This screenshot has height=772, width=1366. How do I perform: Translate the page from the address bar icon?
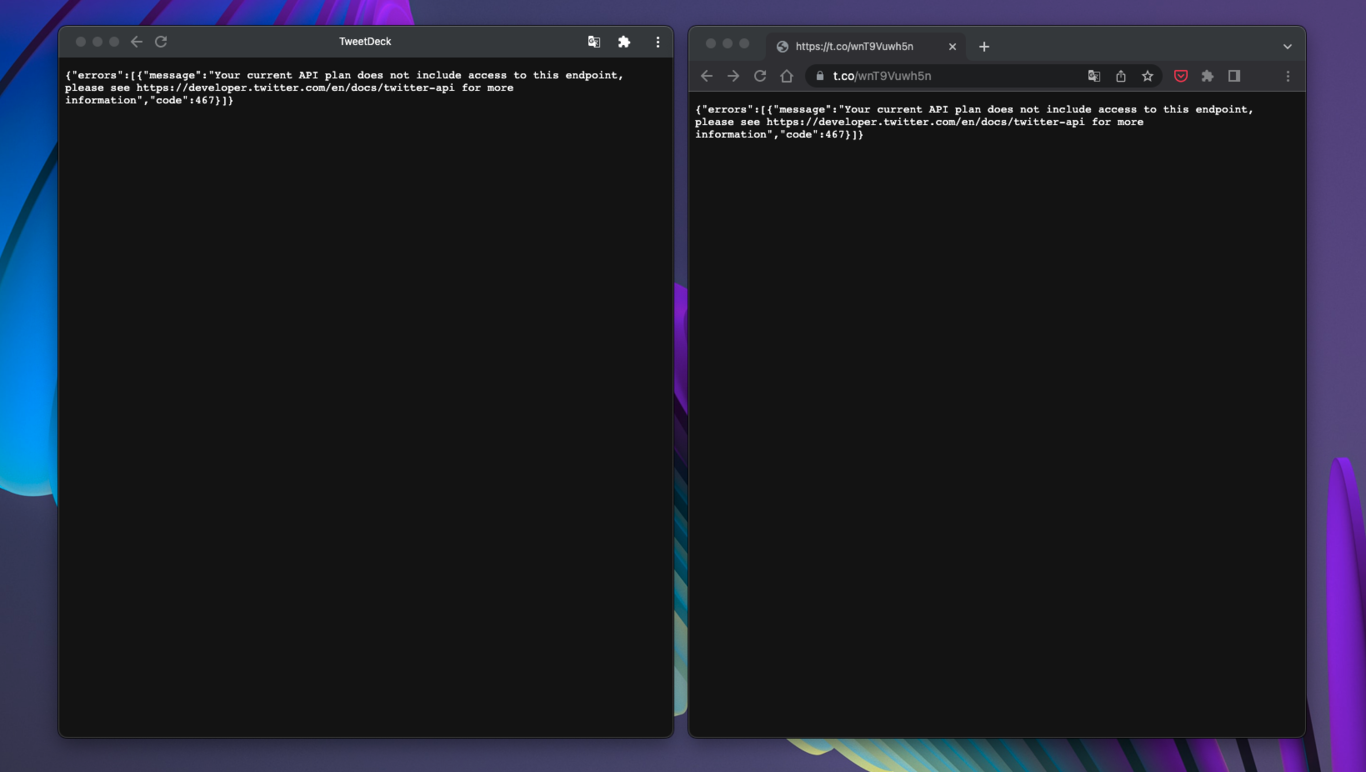[x=1094, y=76]
